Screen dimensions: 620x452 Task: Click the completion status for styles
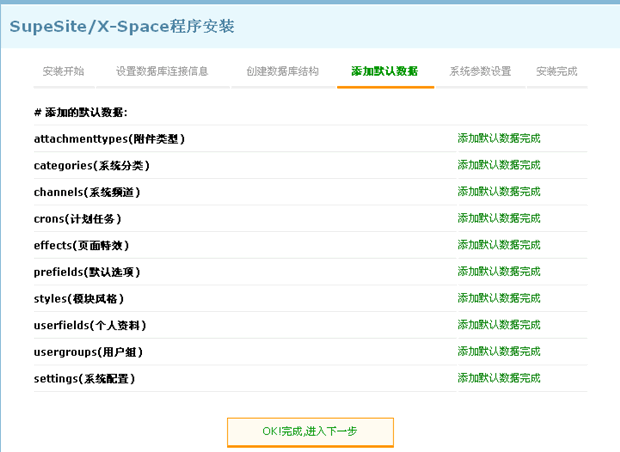[499, 298]
